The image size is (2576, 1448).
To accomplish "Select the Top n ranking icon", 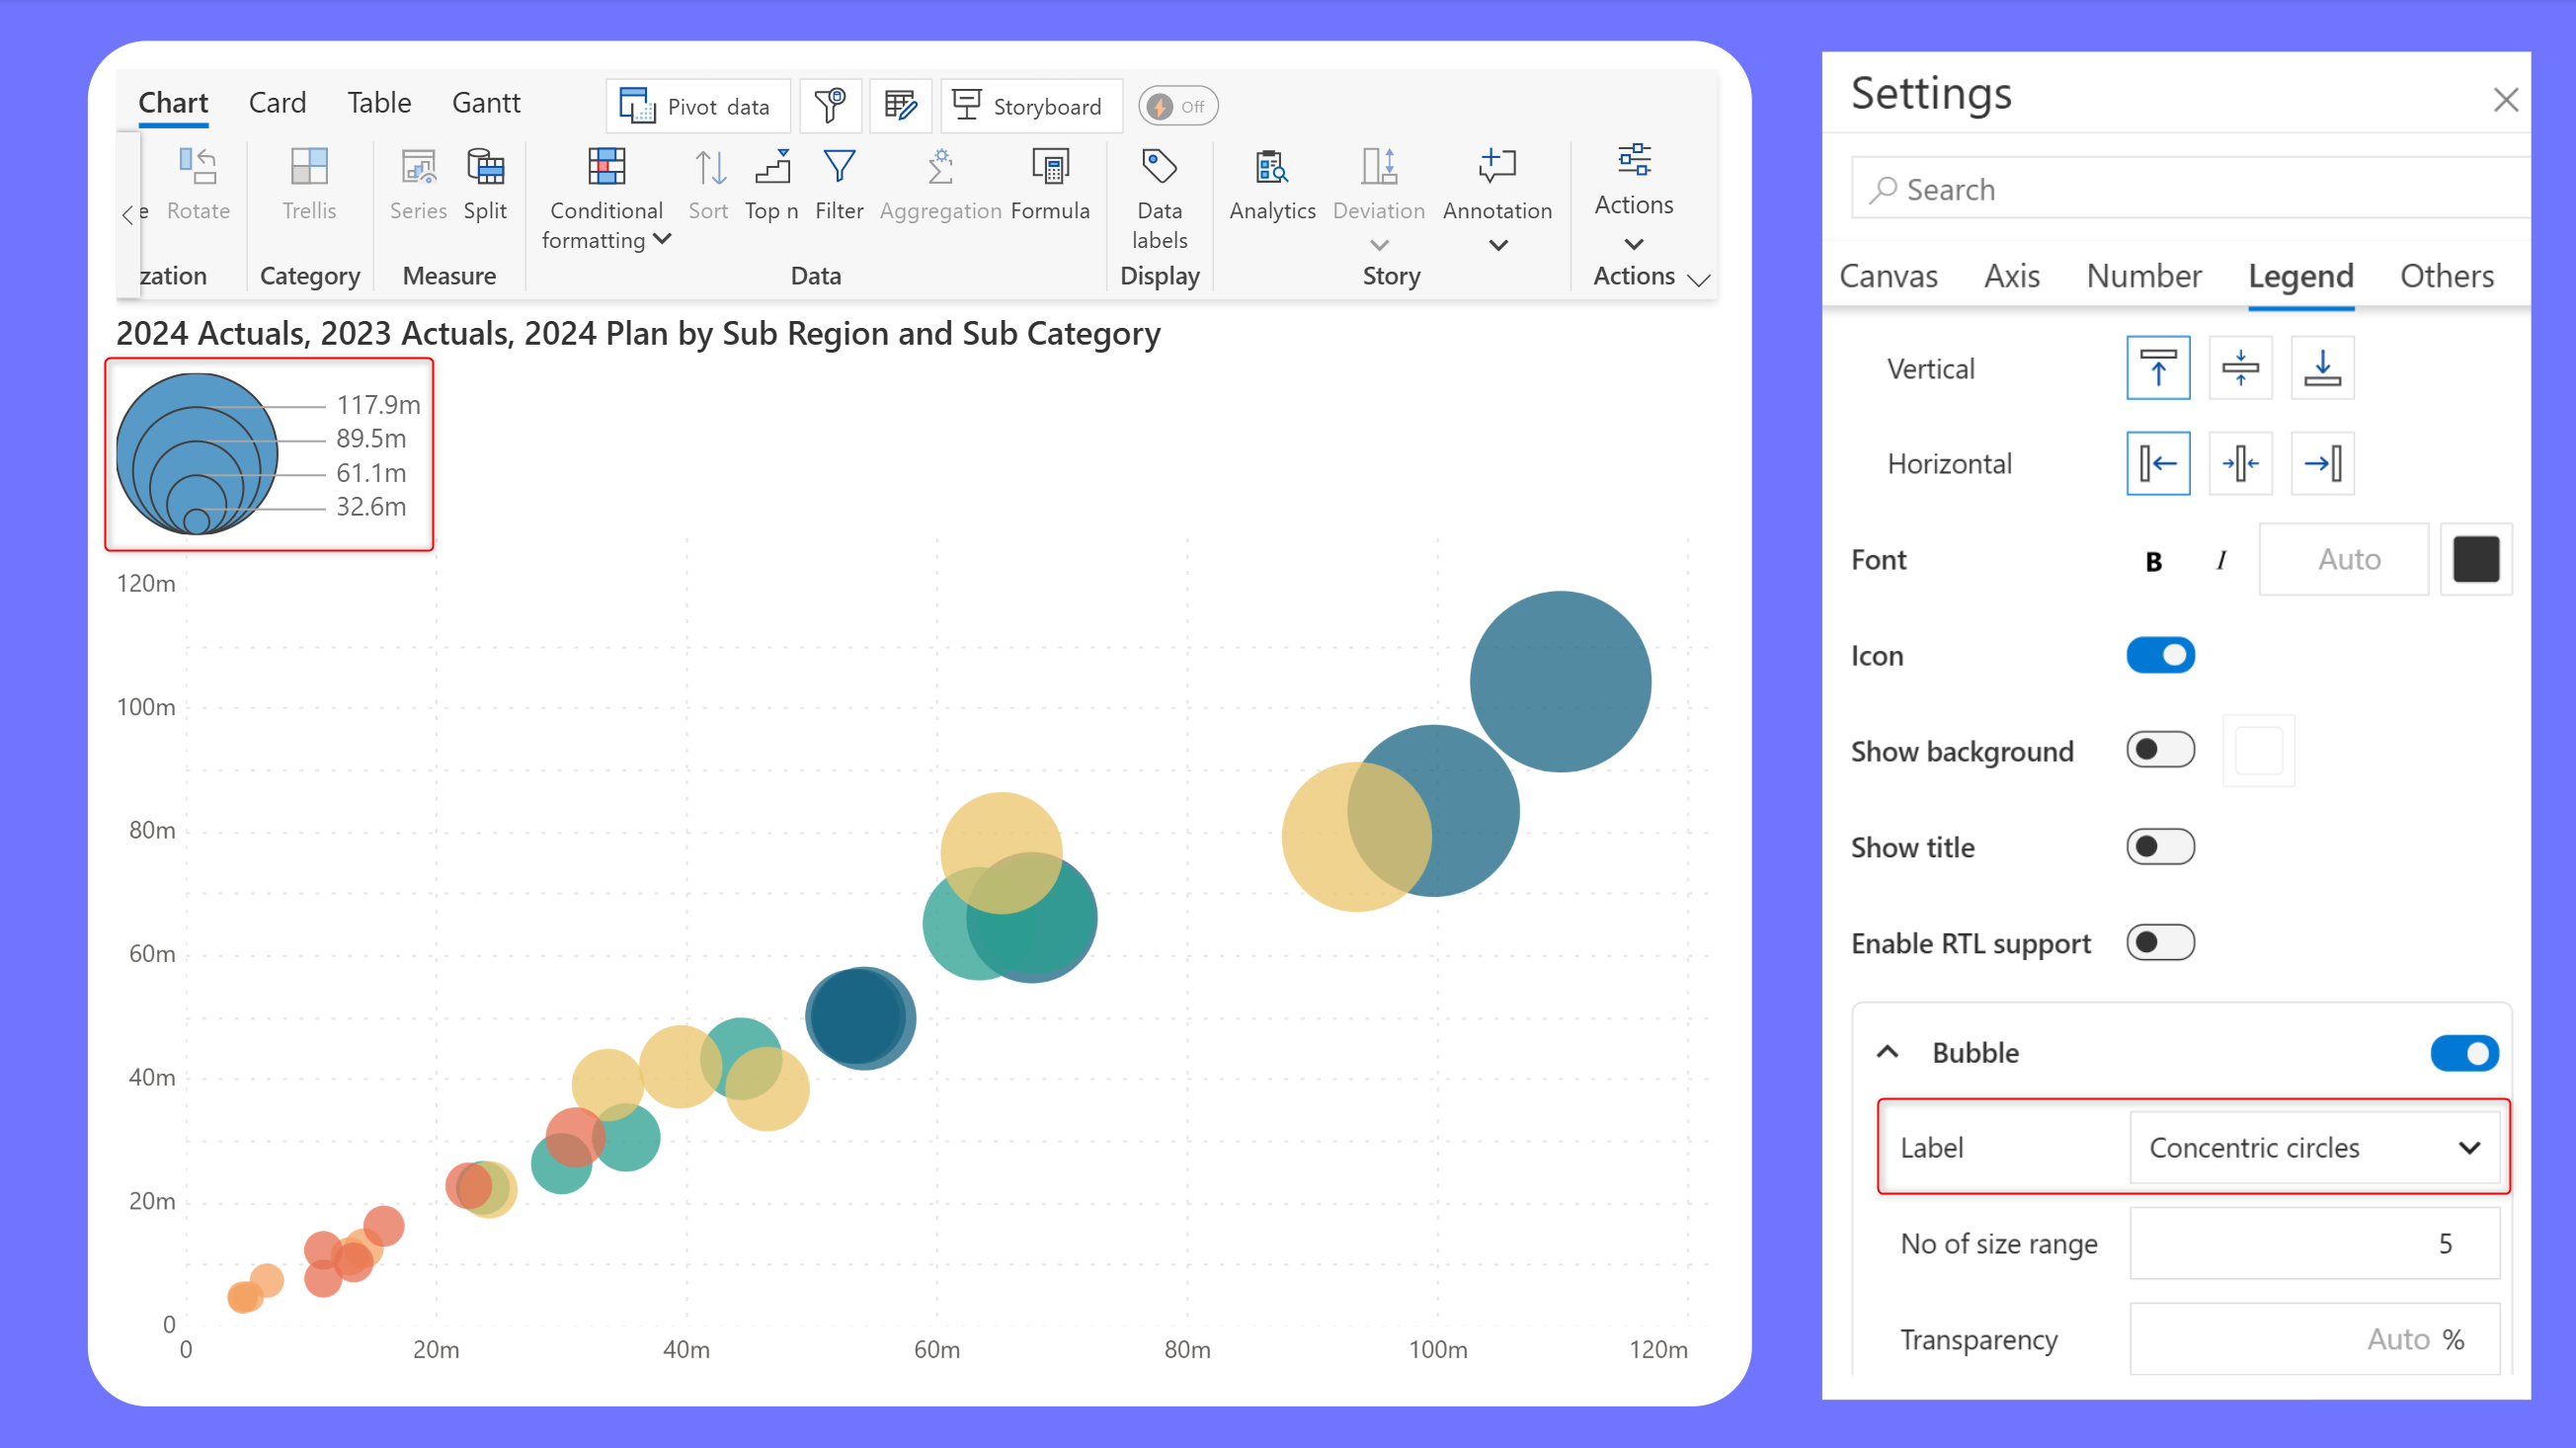I will (771, 168).
